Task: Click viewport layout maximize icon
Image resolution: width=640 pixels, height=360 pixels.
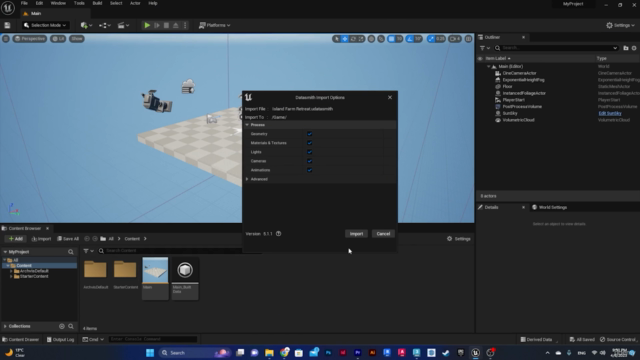Action: (468, 39)
